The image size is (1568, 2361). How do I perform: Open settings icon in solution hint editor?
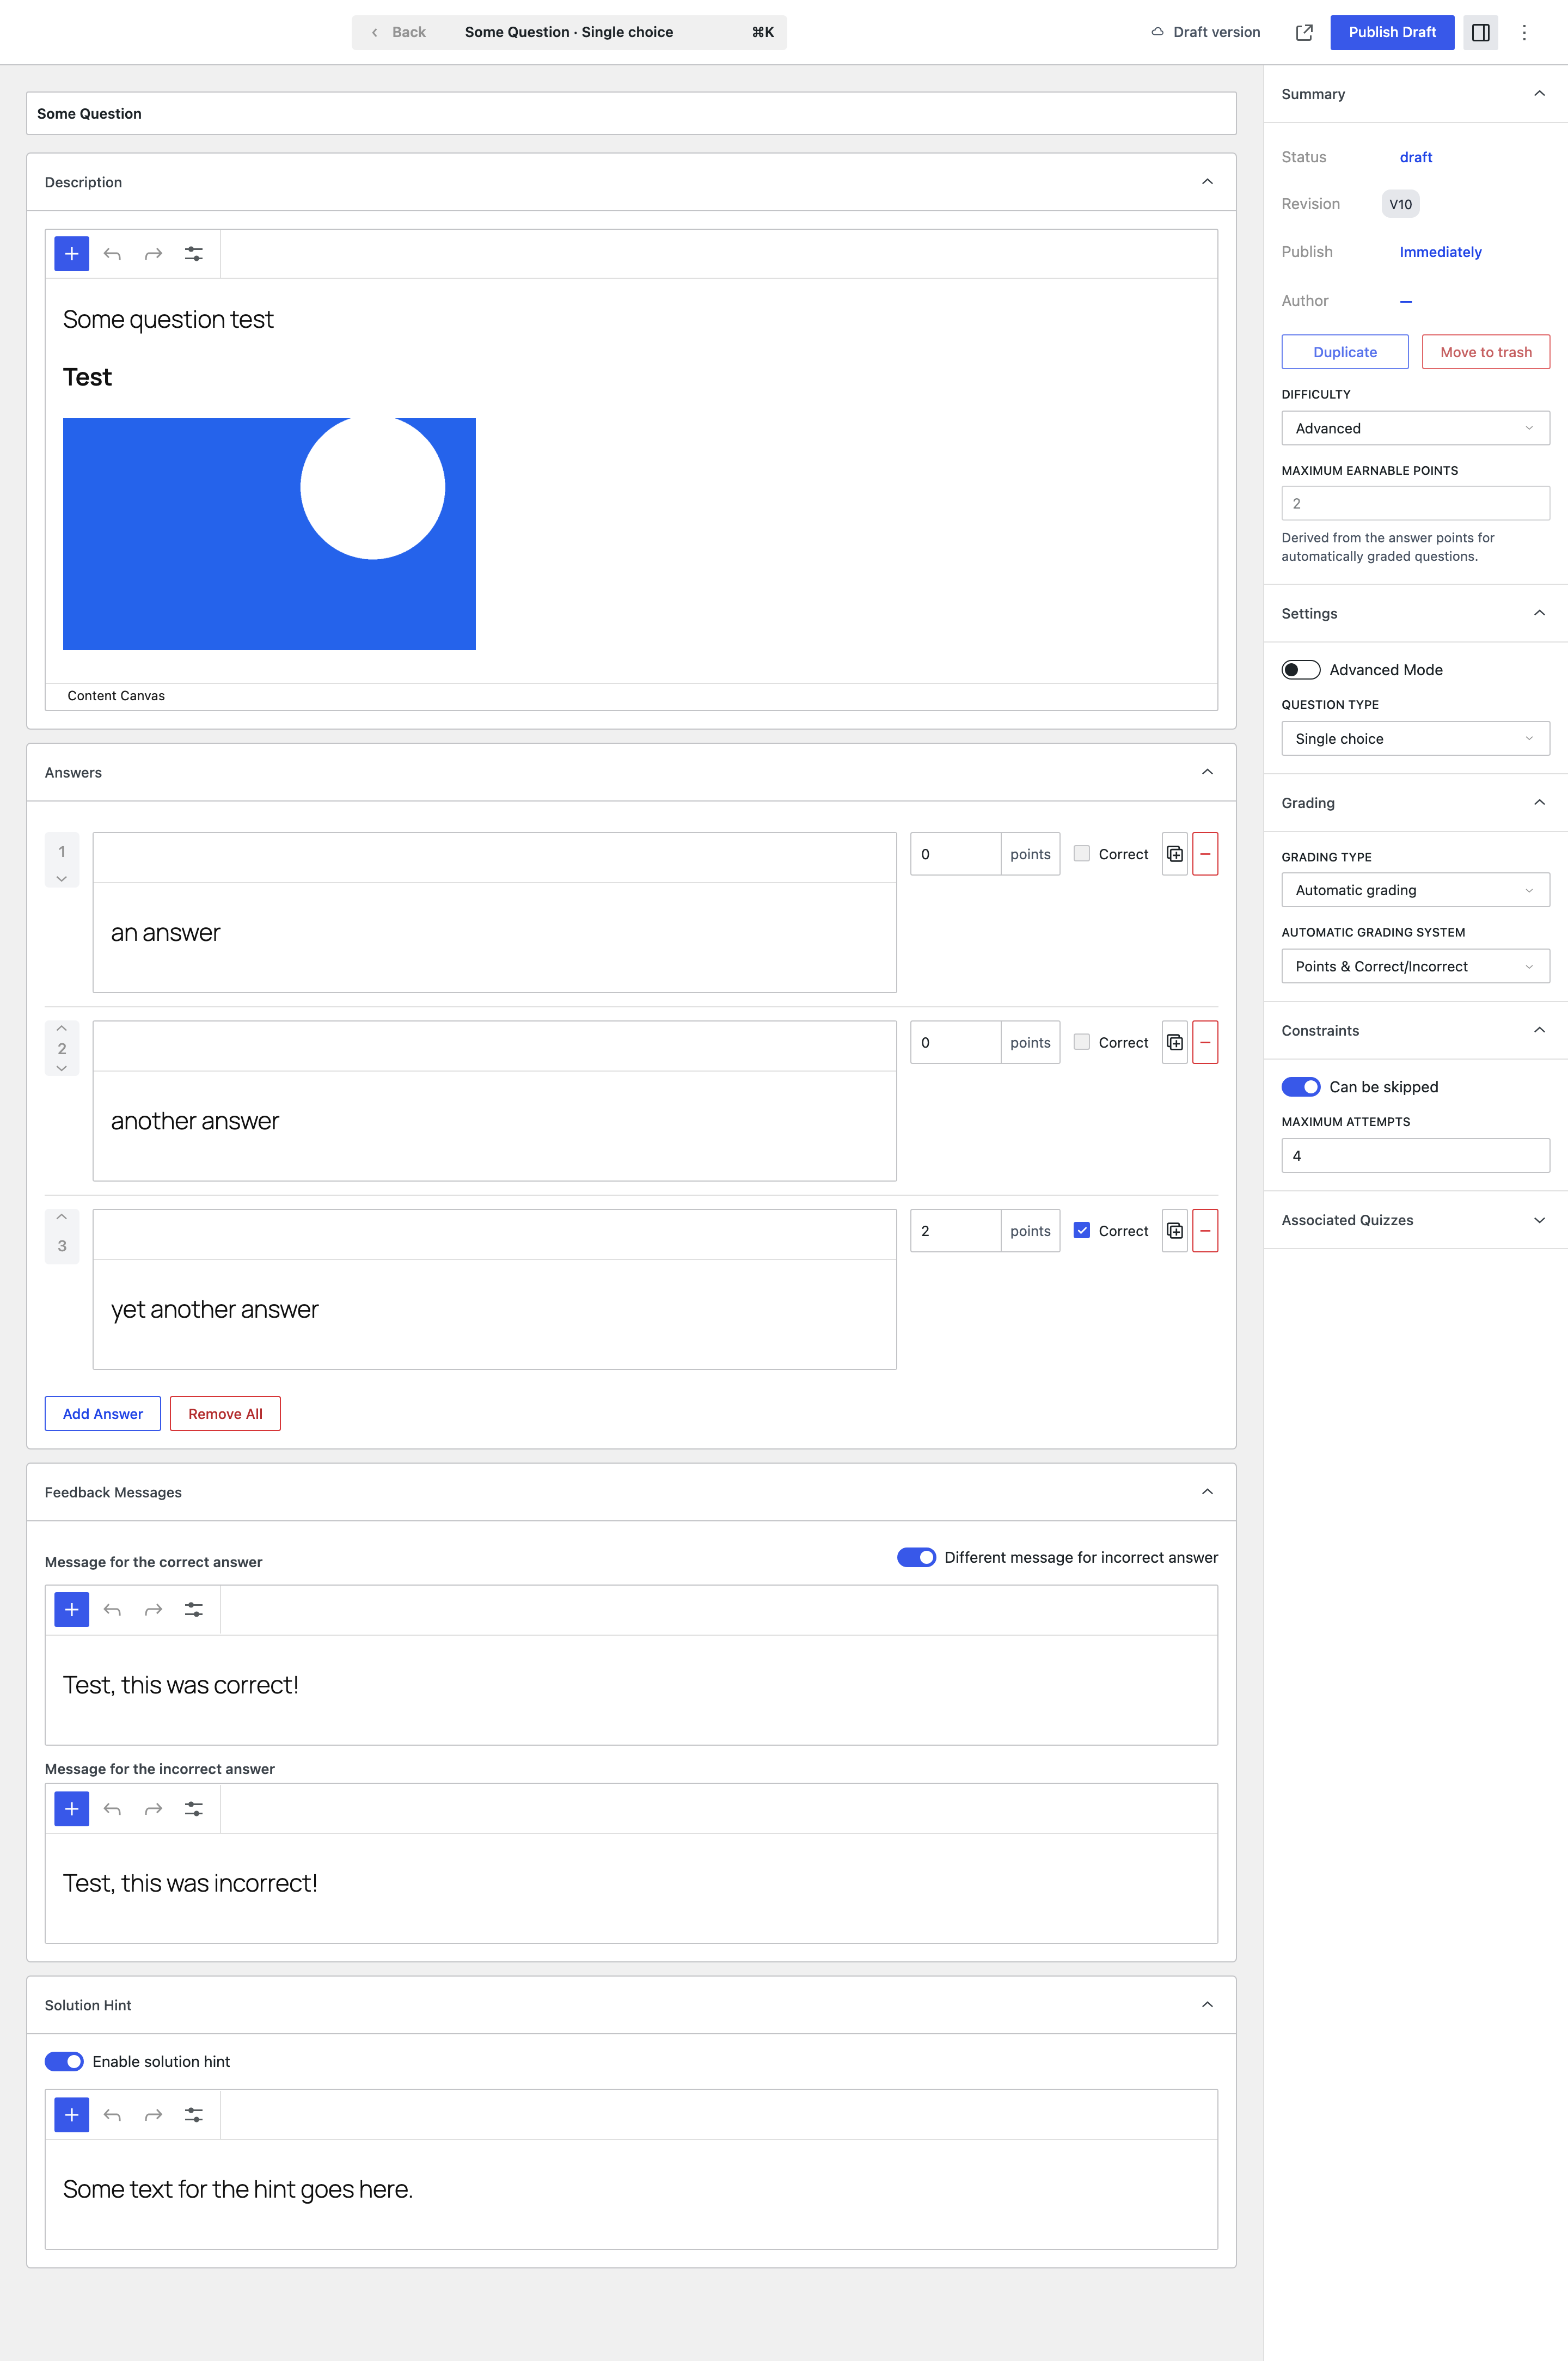(194, 2115)
